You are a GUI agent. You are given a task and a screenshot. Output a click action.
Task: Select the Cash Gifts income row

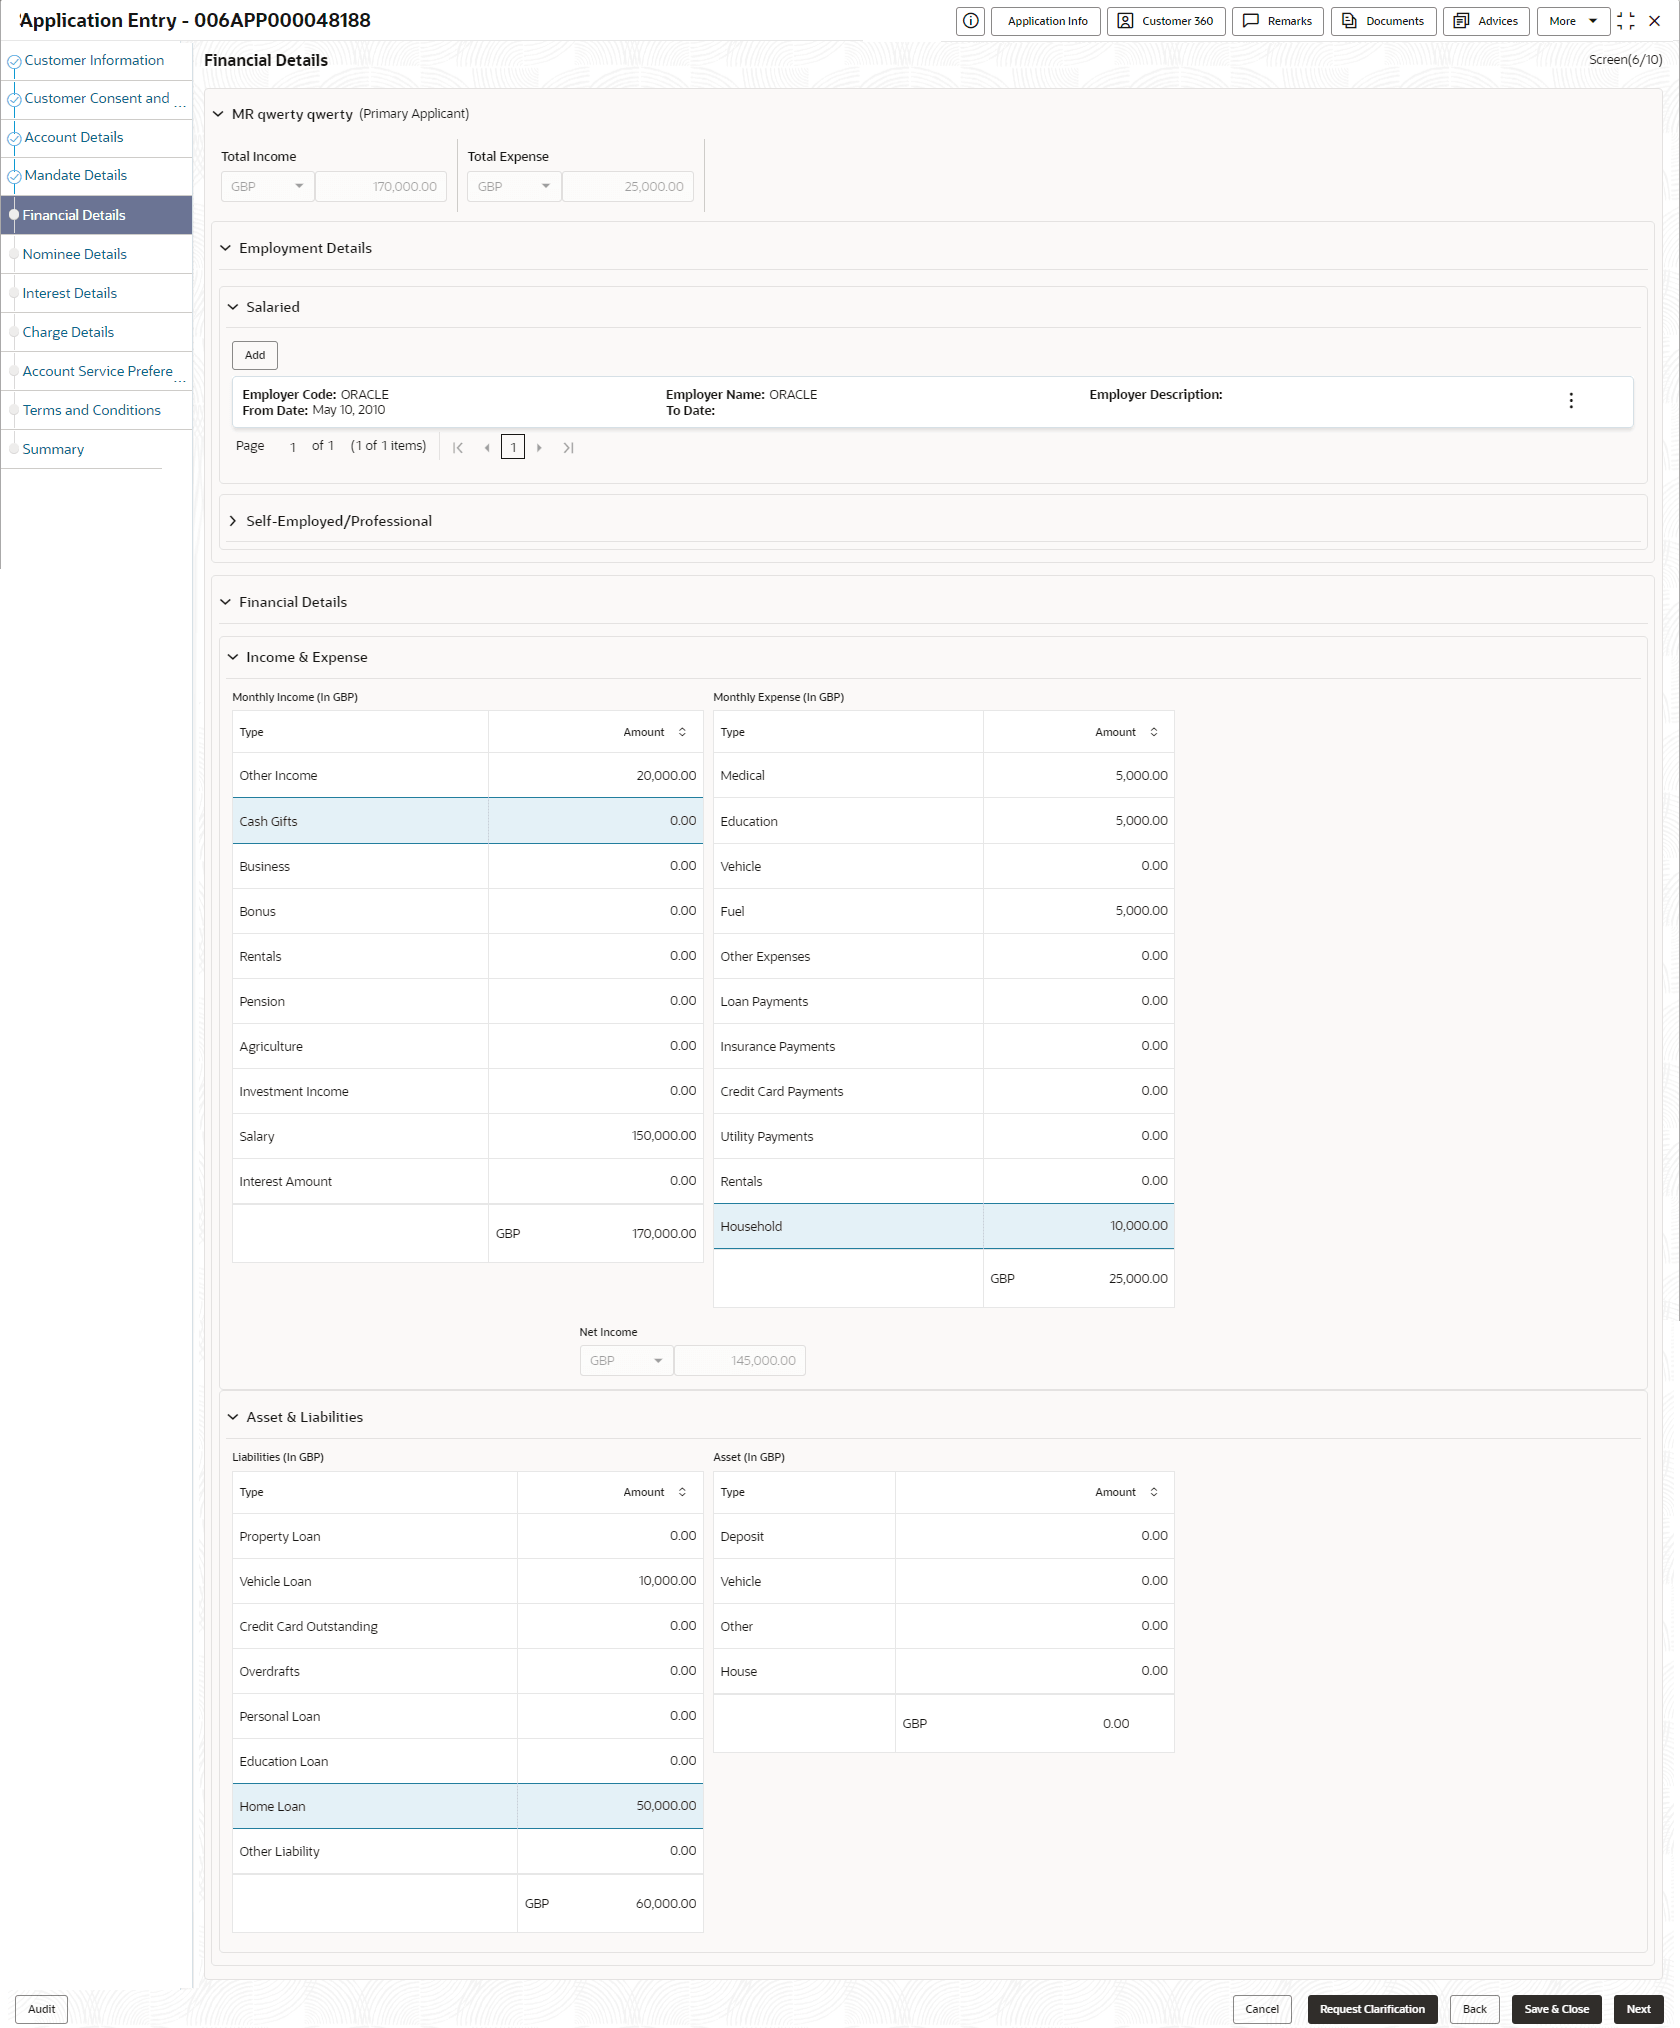[467, 821]
